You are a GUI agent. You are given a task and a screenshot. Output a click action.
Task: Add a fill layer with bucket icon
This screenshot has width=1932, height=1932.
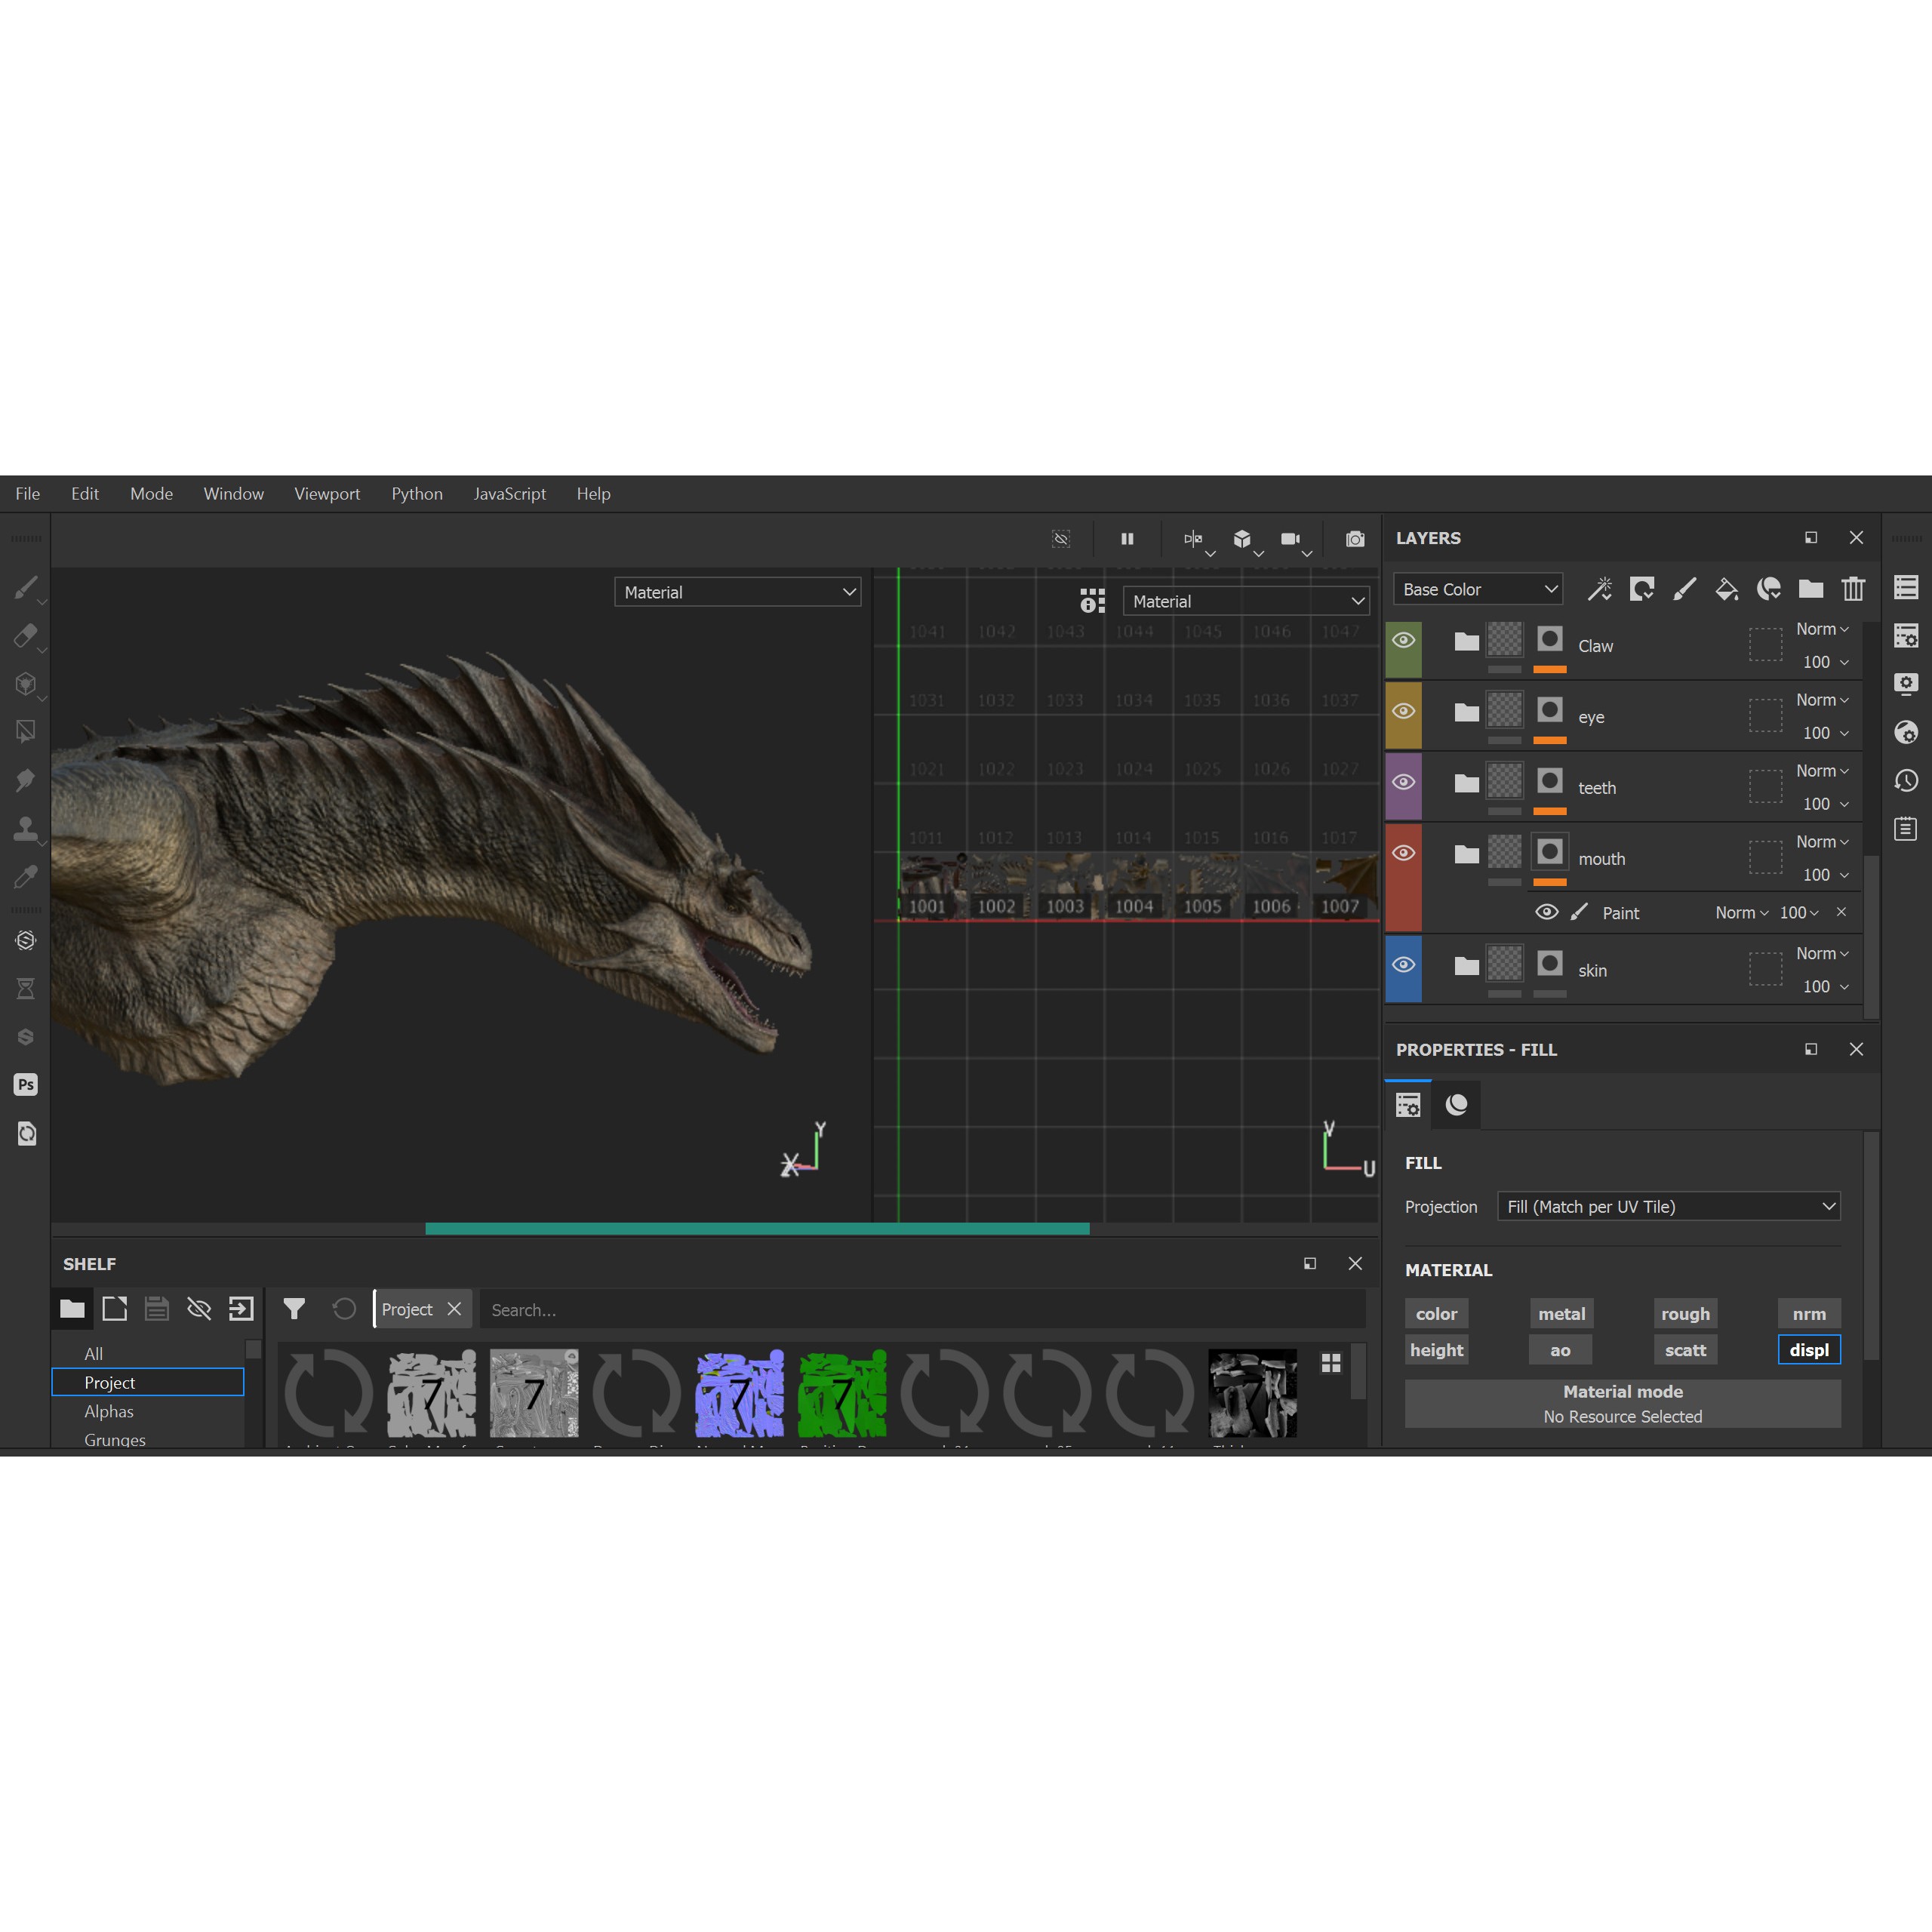[x=1726, y=589]
